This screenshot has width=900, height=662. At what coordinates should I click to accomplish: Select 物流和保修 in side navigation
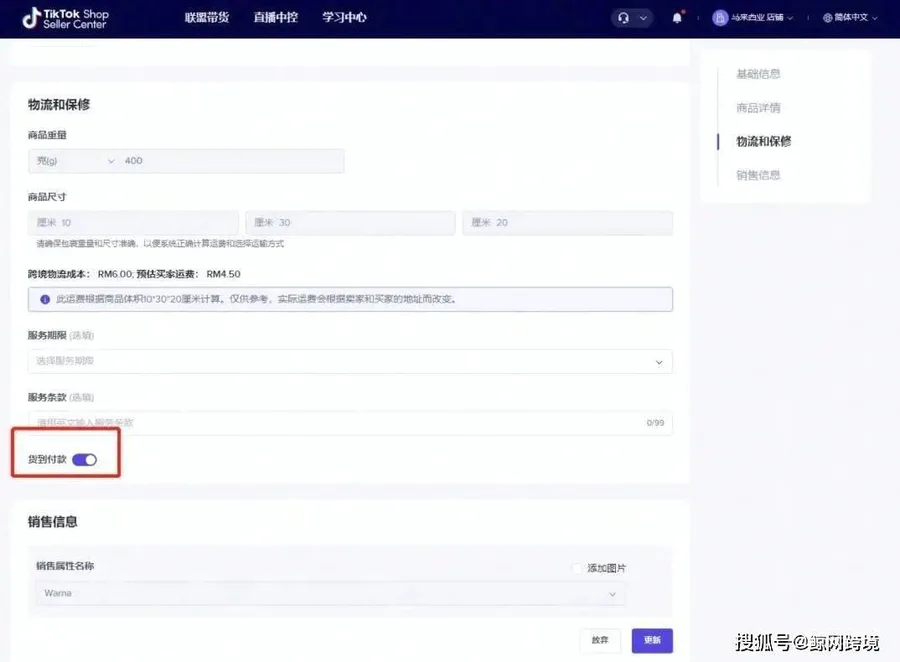(763, 141)
